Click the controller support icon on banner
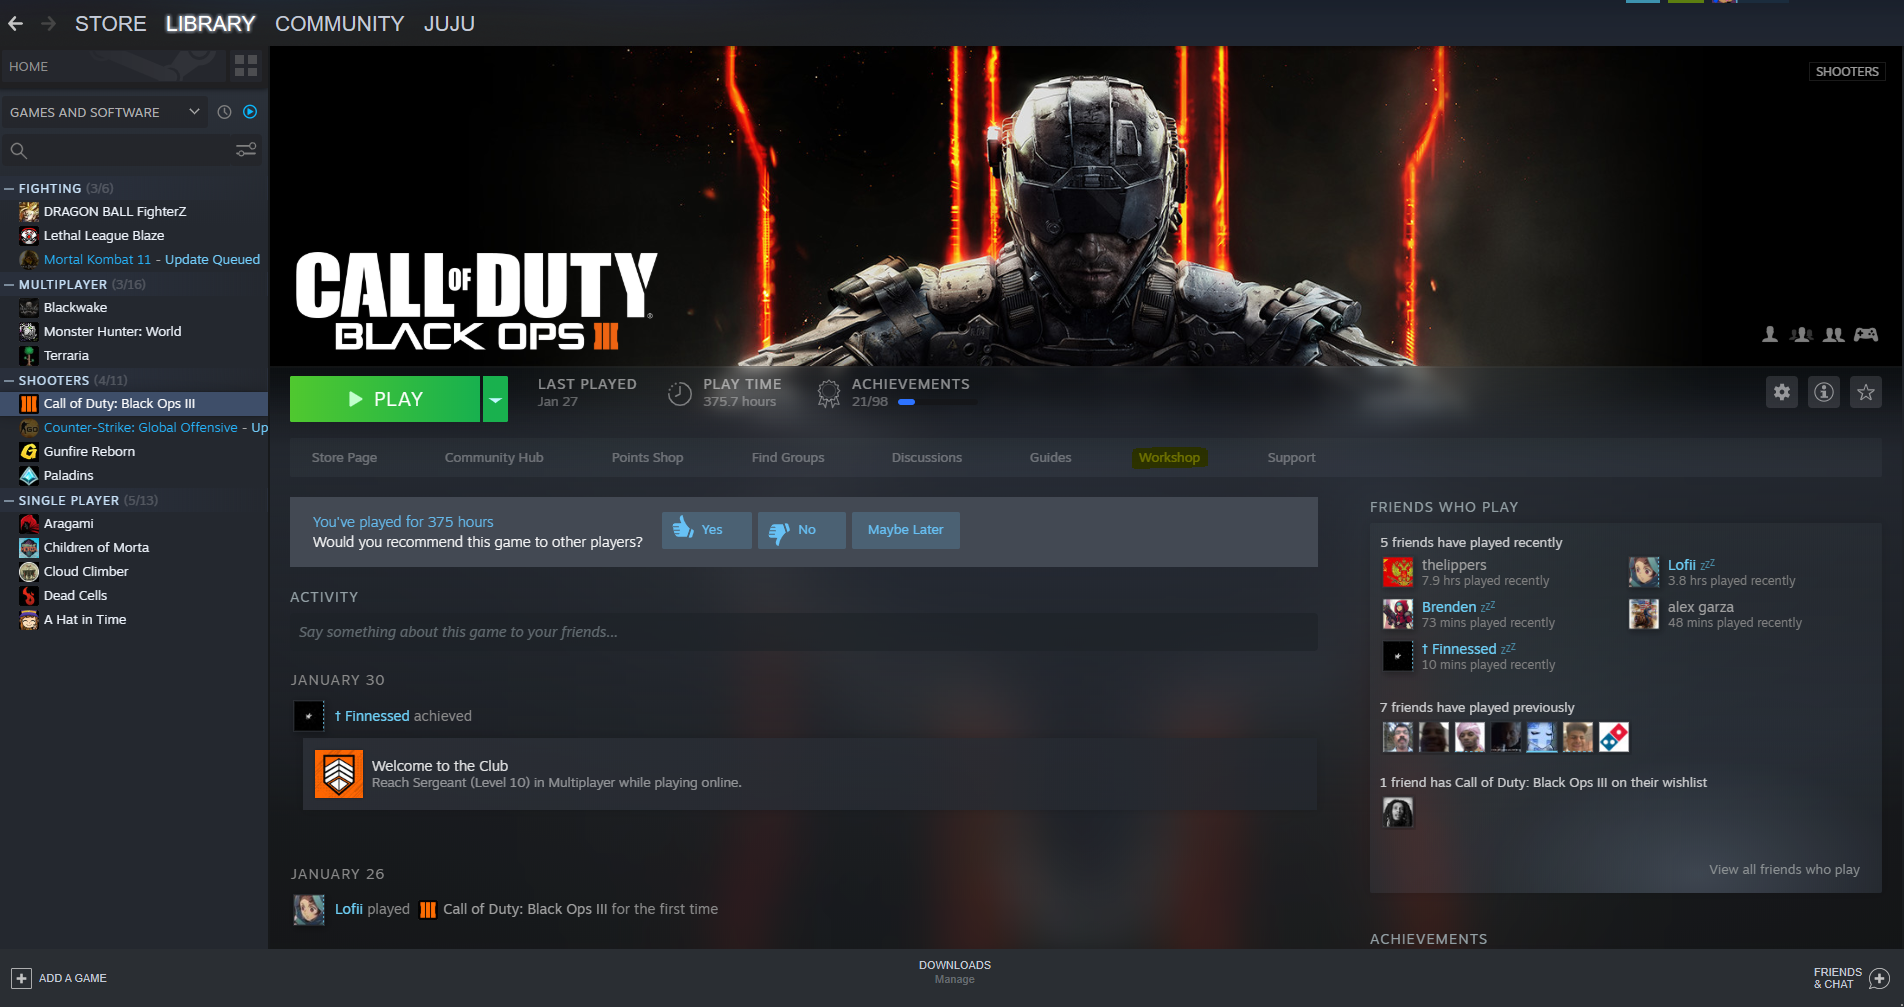Viewport: 1904px width, 1007px height. 1866,334
